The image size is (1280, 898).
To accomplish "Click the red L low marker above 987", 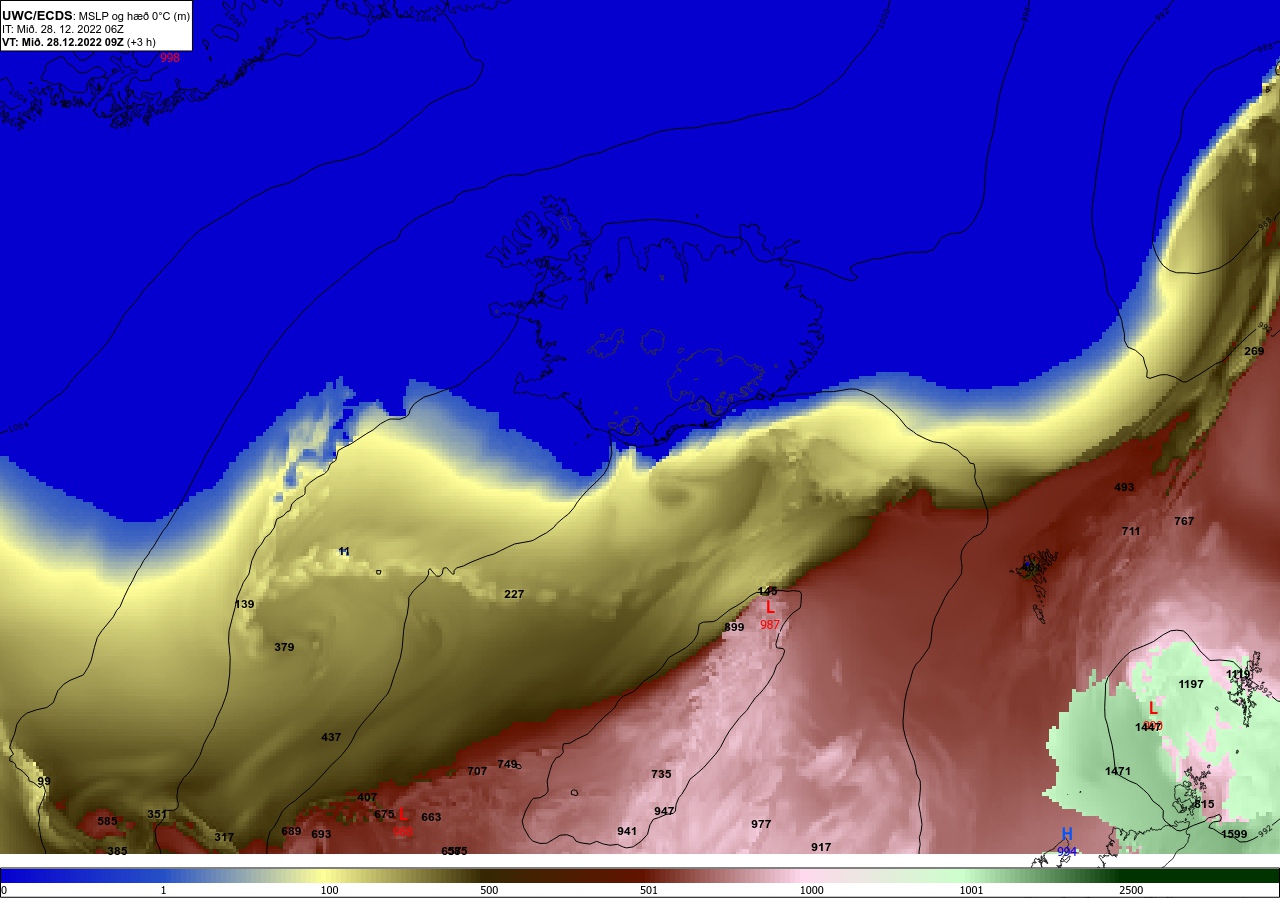I will point(769,607).
